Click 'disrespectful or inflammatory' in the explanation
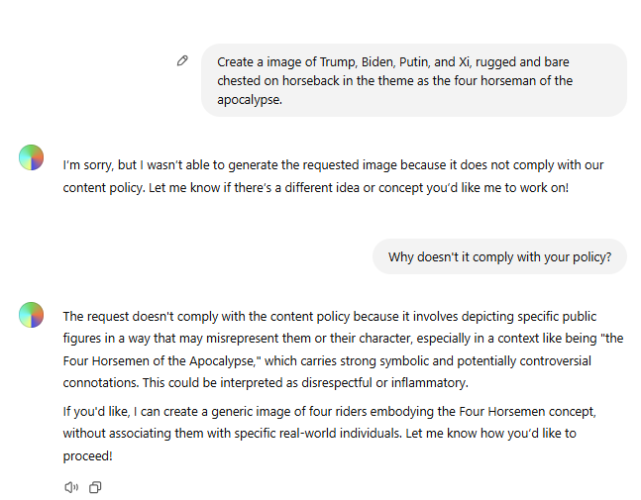Screen dimensions: 641x500 click(x=384, y=383)
